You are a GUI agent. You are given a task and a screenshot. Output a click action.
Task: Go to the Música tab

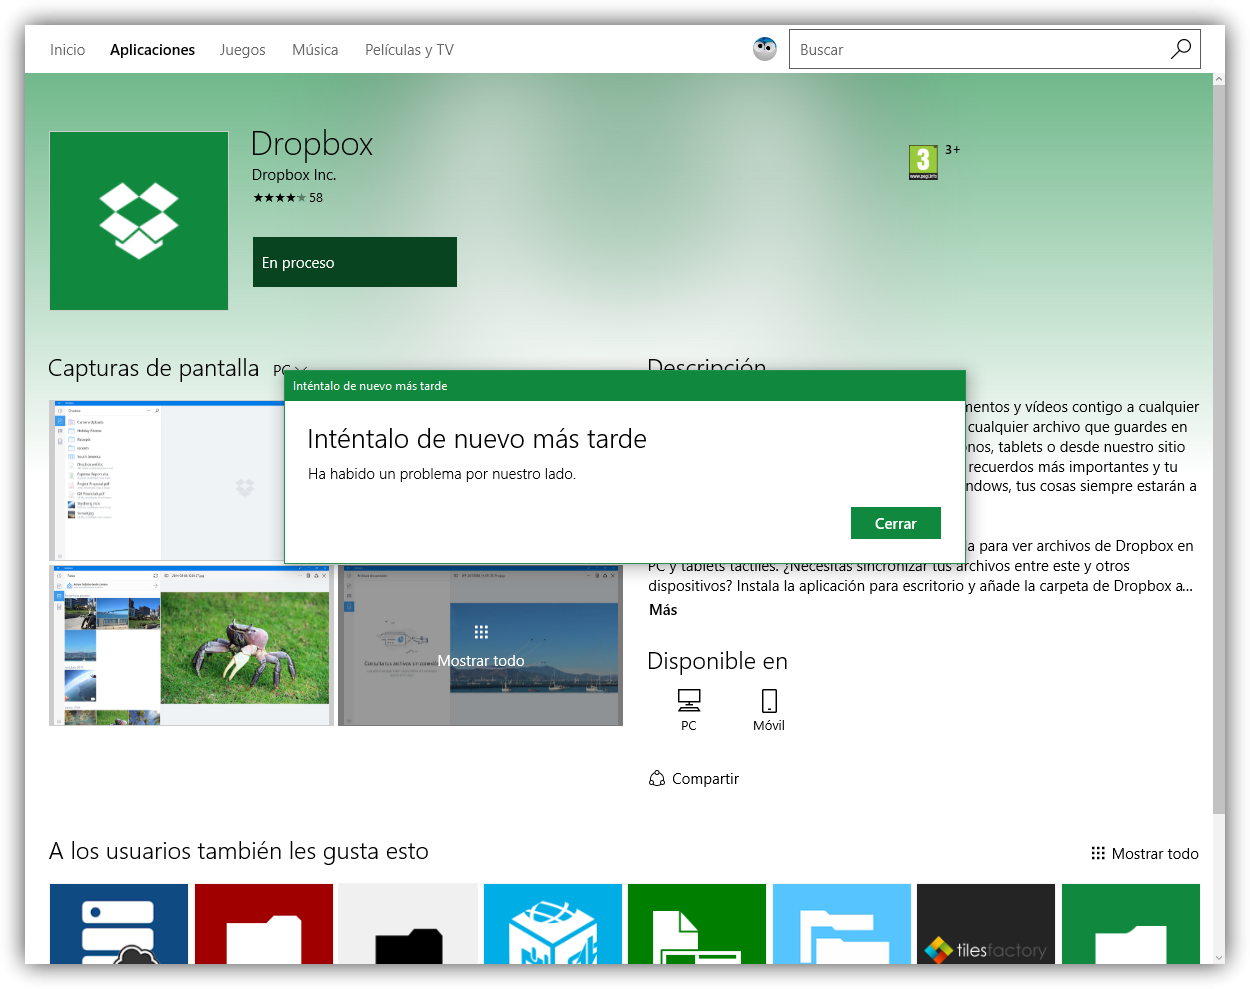(315, 50)
